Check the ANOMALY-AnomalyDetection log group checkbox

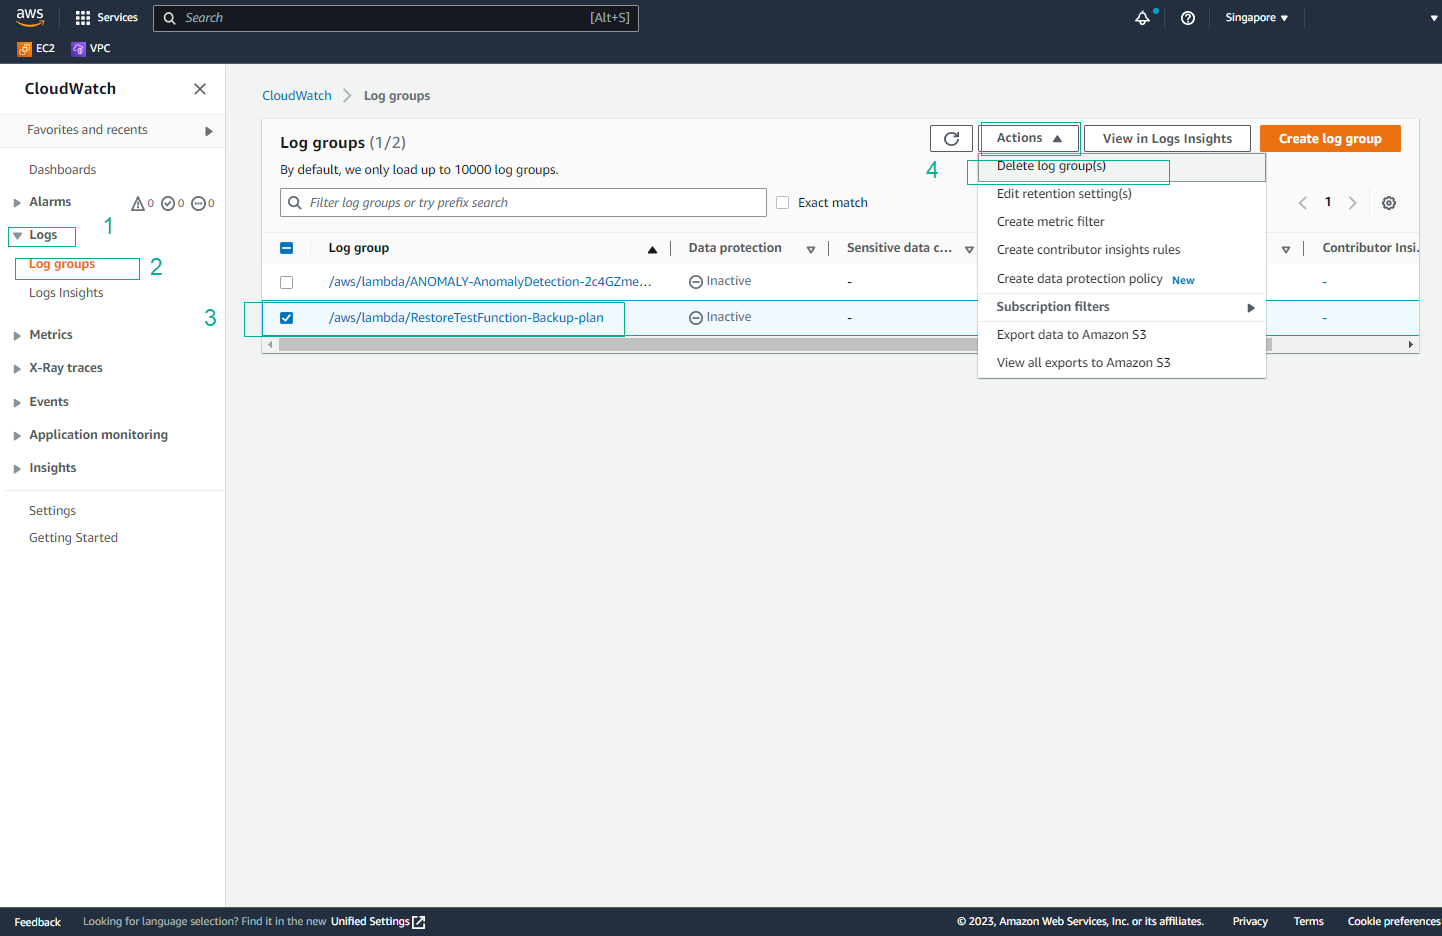coord(286,282)
